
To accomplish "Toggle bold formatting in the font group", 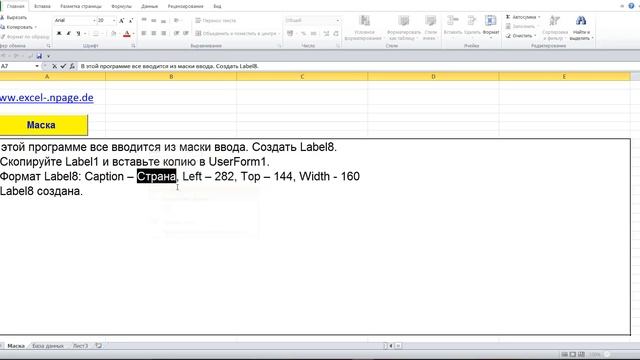I will pos(59,33).
